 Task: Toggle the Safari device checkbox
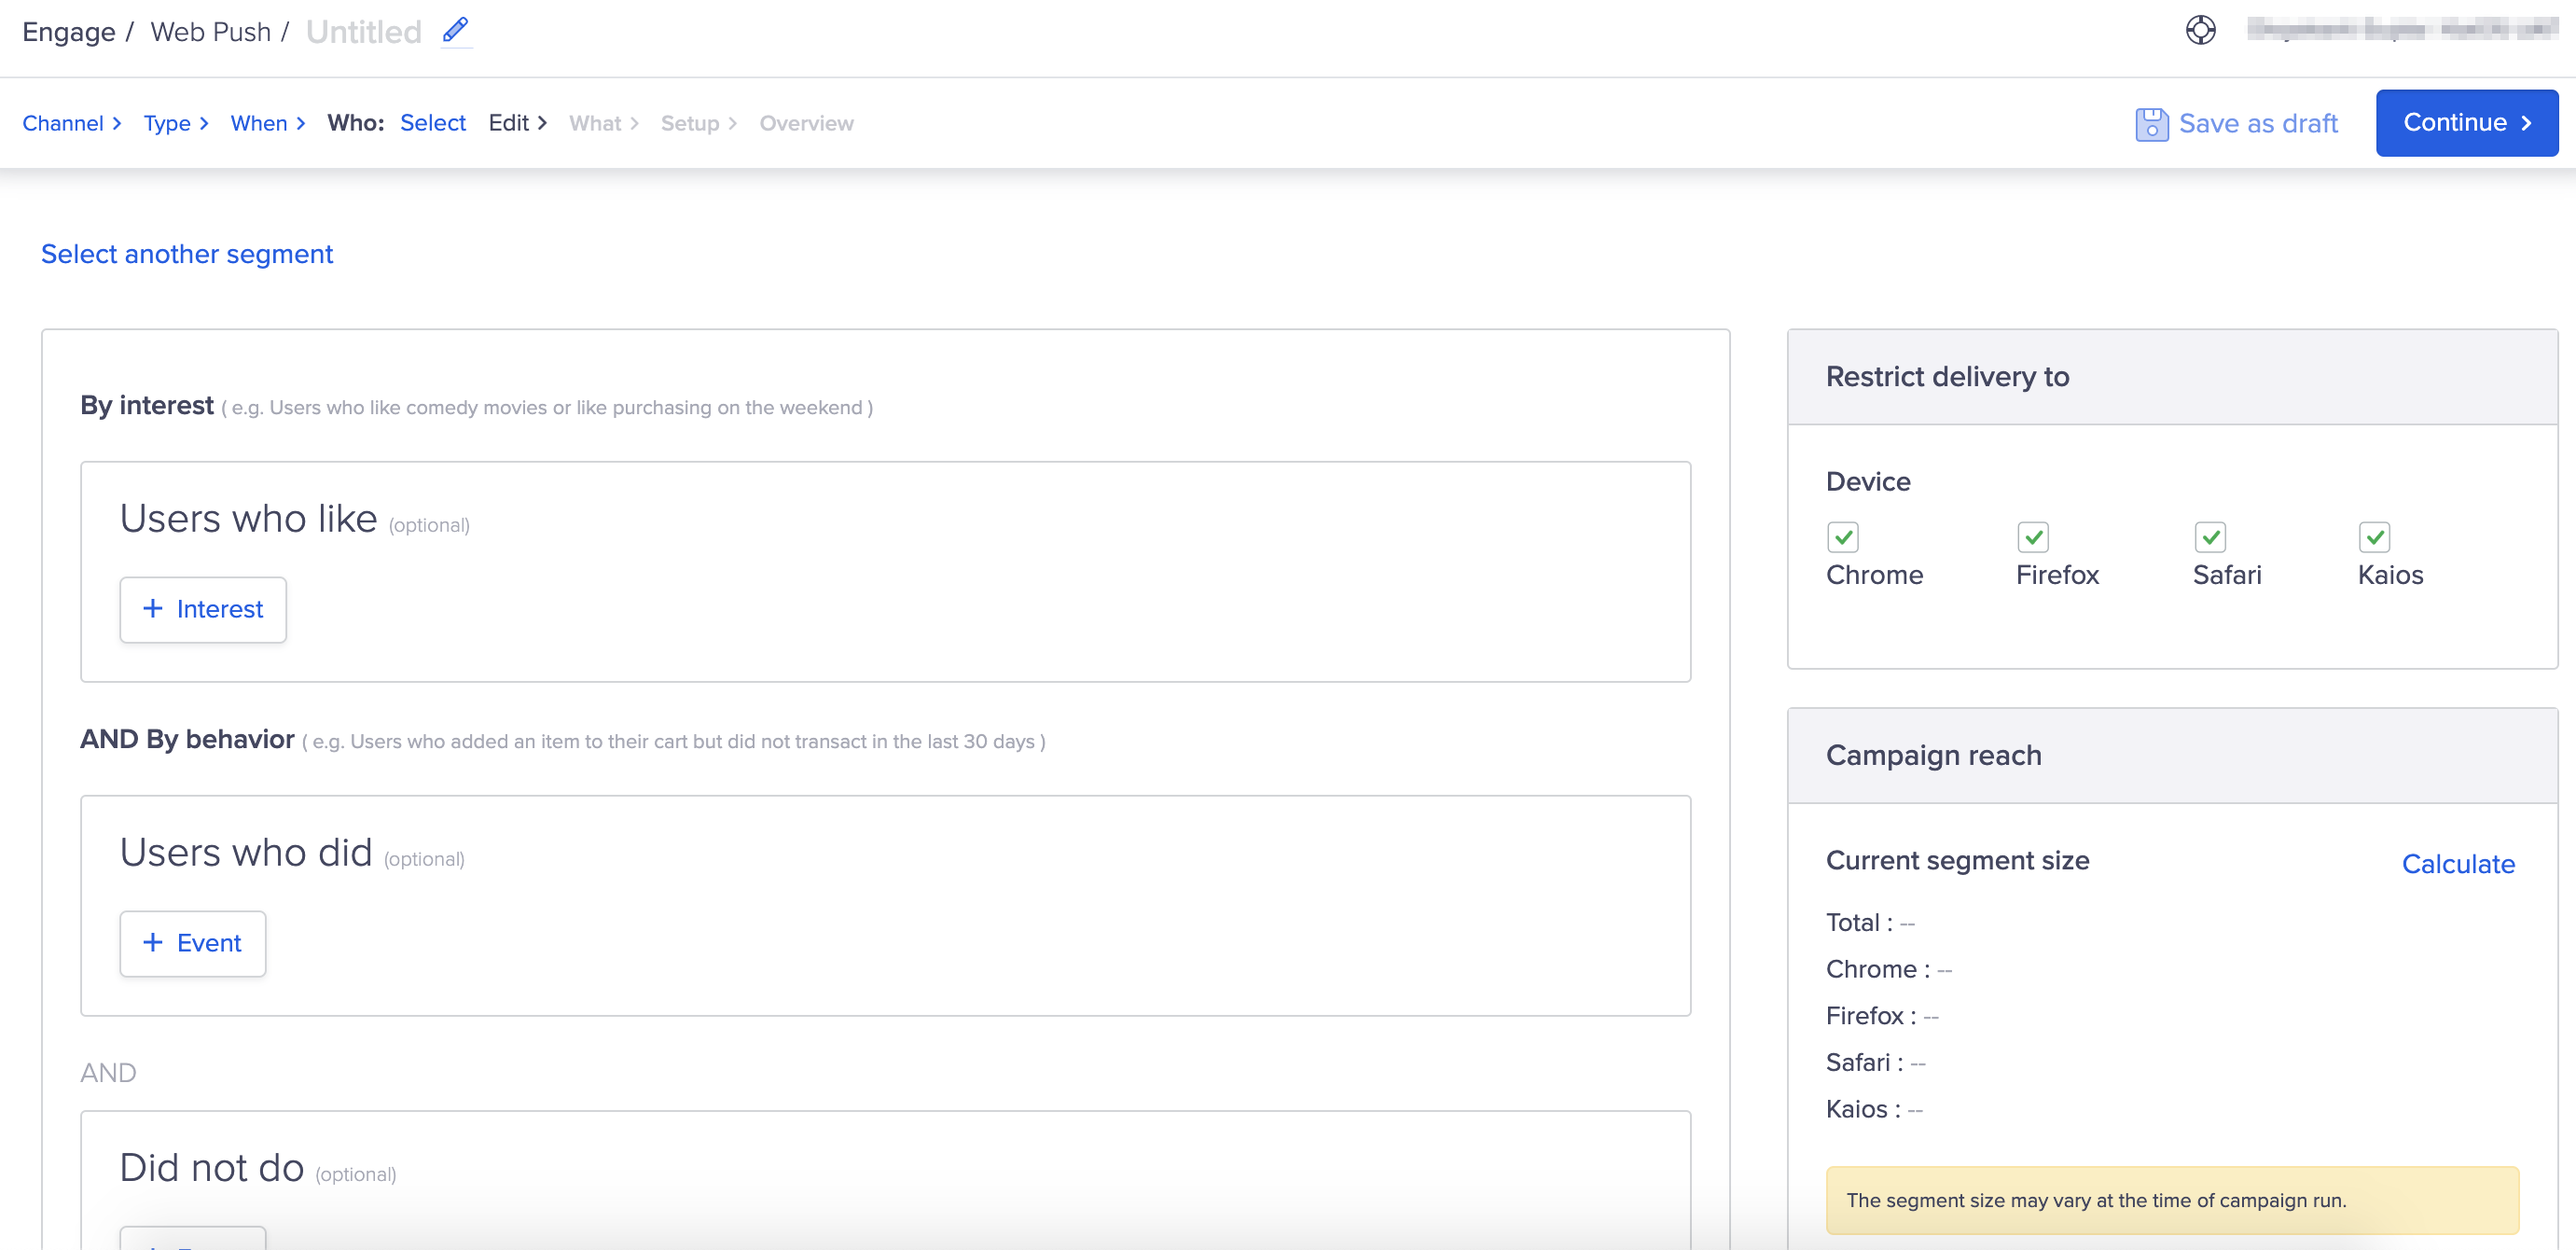click(x=2209, y=537)
